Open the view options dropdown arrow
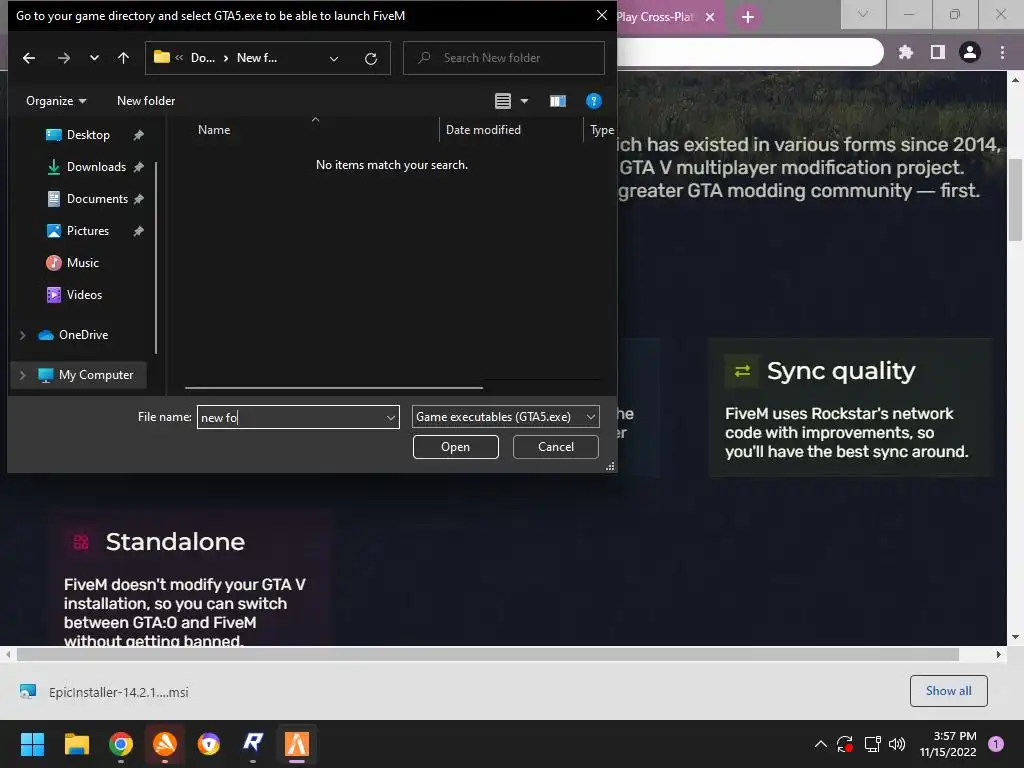The image size is (1024, 768). (x=524, y=101)
